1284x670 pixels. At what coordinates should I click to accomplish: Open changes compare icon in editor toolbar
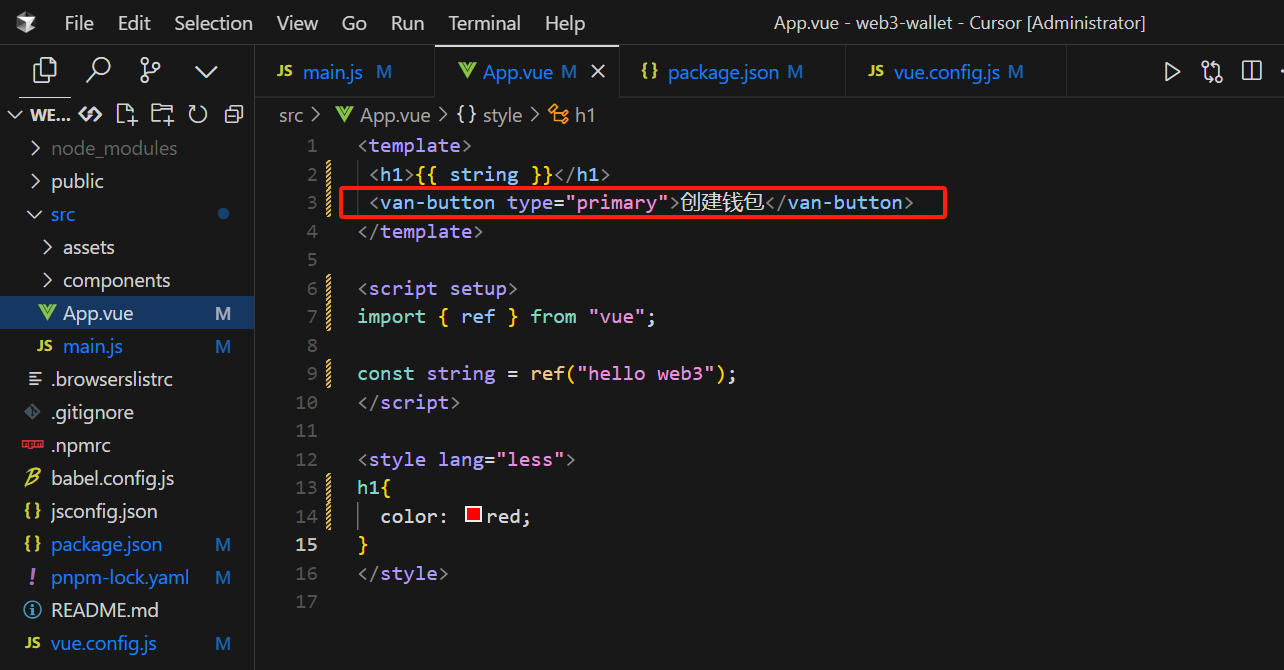(1212, 71)
